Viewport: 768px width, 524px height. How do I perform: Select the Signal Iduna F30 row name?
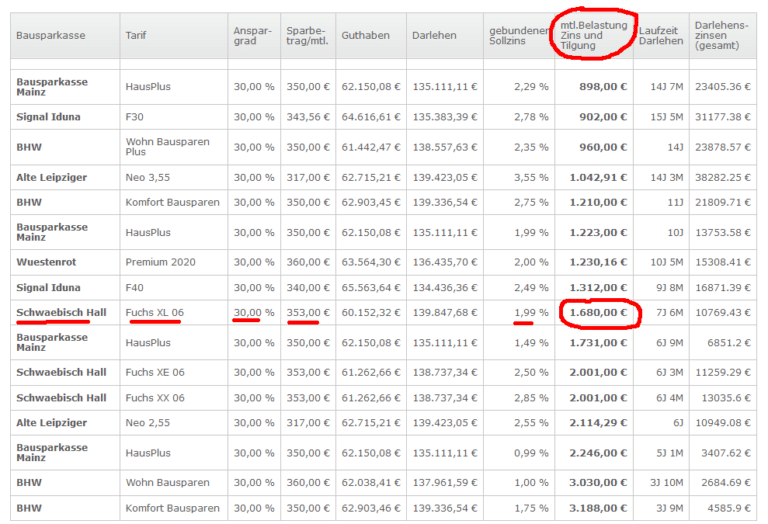48,117
